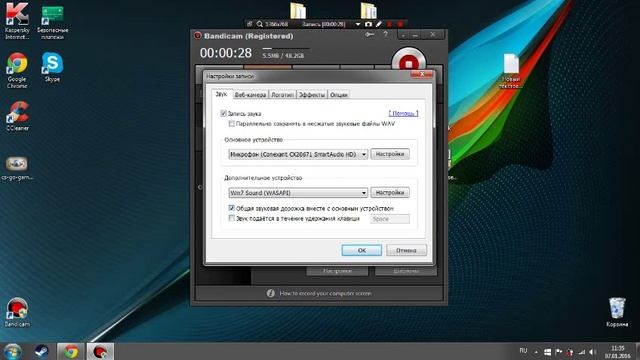Image resolution: width=640 pixels, height=360 pixels.
Task: Click RU language indicator in taskbar
Action: (x=523, y=351)
